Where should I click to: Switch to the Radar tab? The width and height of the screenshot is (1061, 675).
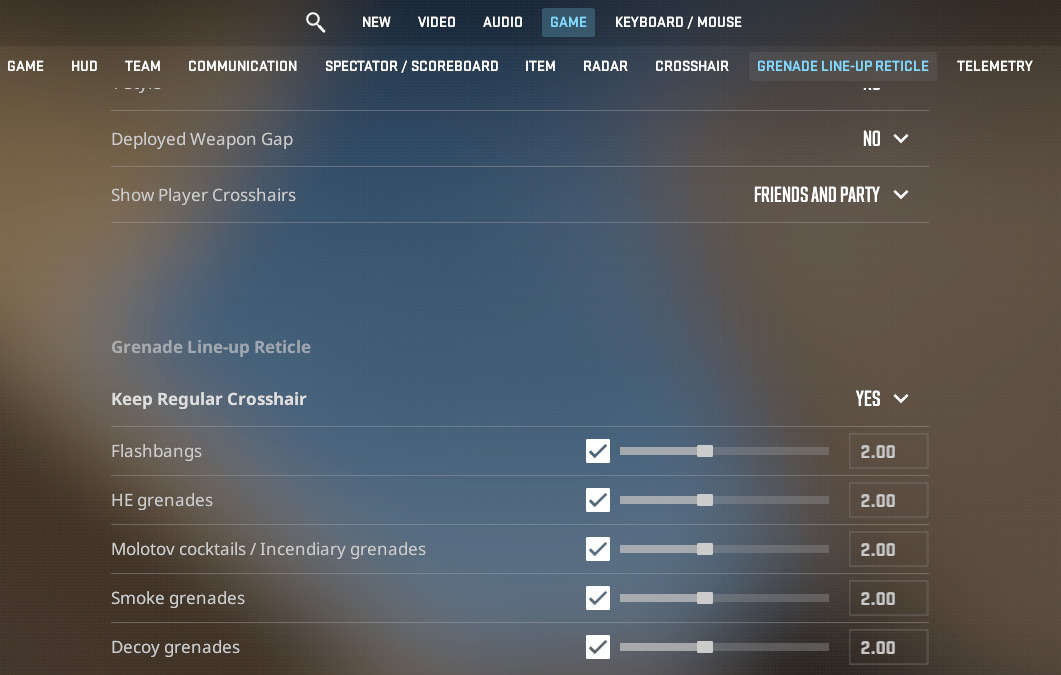tap(605, 66)
